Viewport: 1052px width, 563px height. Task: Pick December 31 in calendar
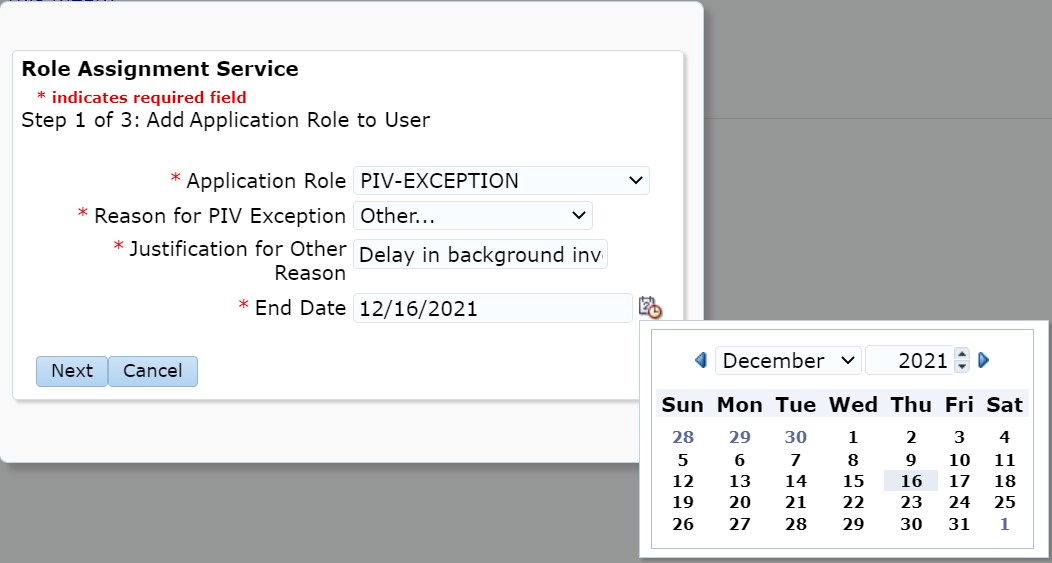tap(959, 524)
